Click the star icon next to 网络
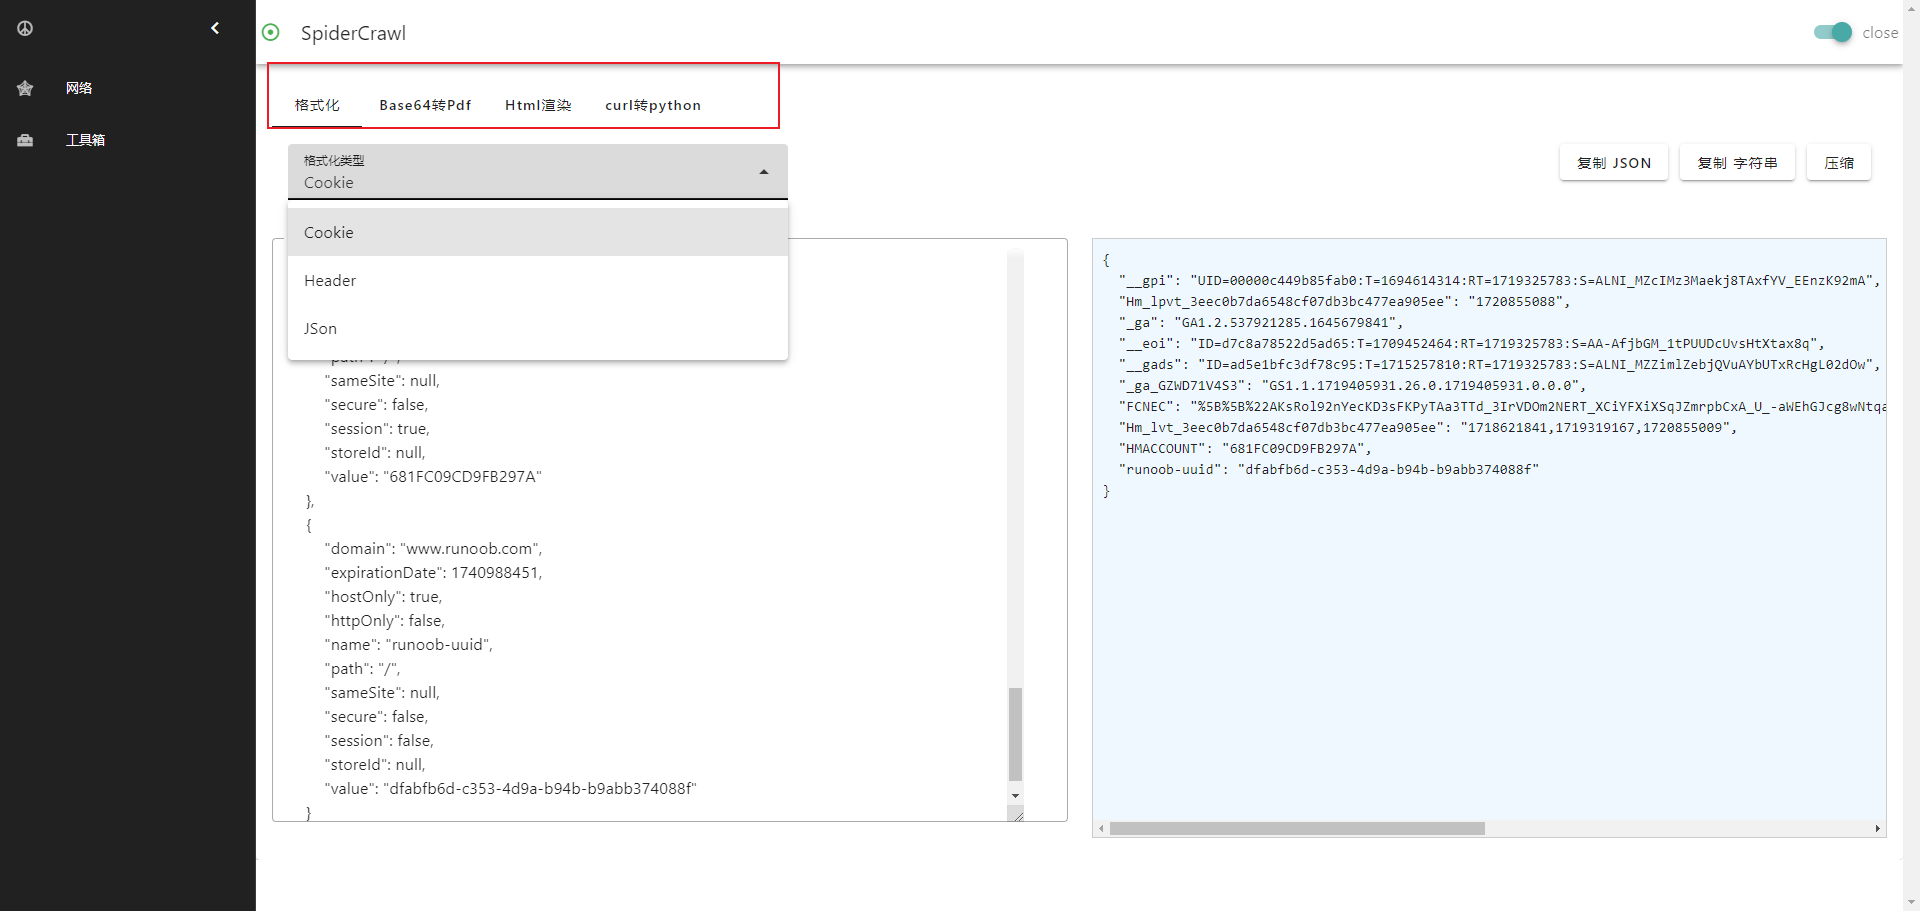1920x911 pixels. [25, 88]
